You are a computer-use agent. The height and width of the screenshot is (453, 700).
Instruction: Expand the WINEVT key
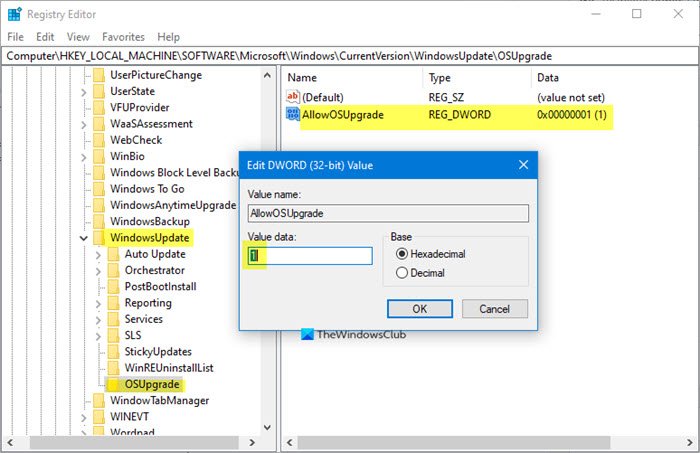(x=84, y=418)
